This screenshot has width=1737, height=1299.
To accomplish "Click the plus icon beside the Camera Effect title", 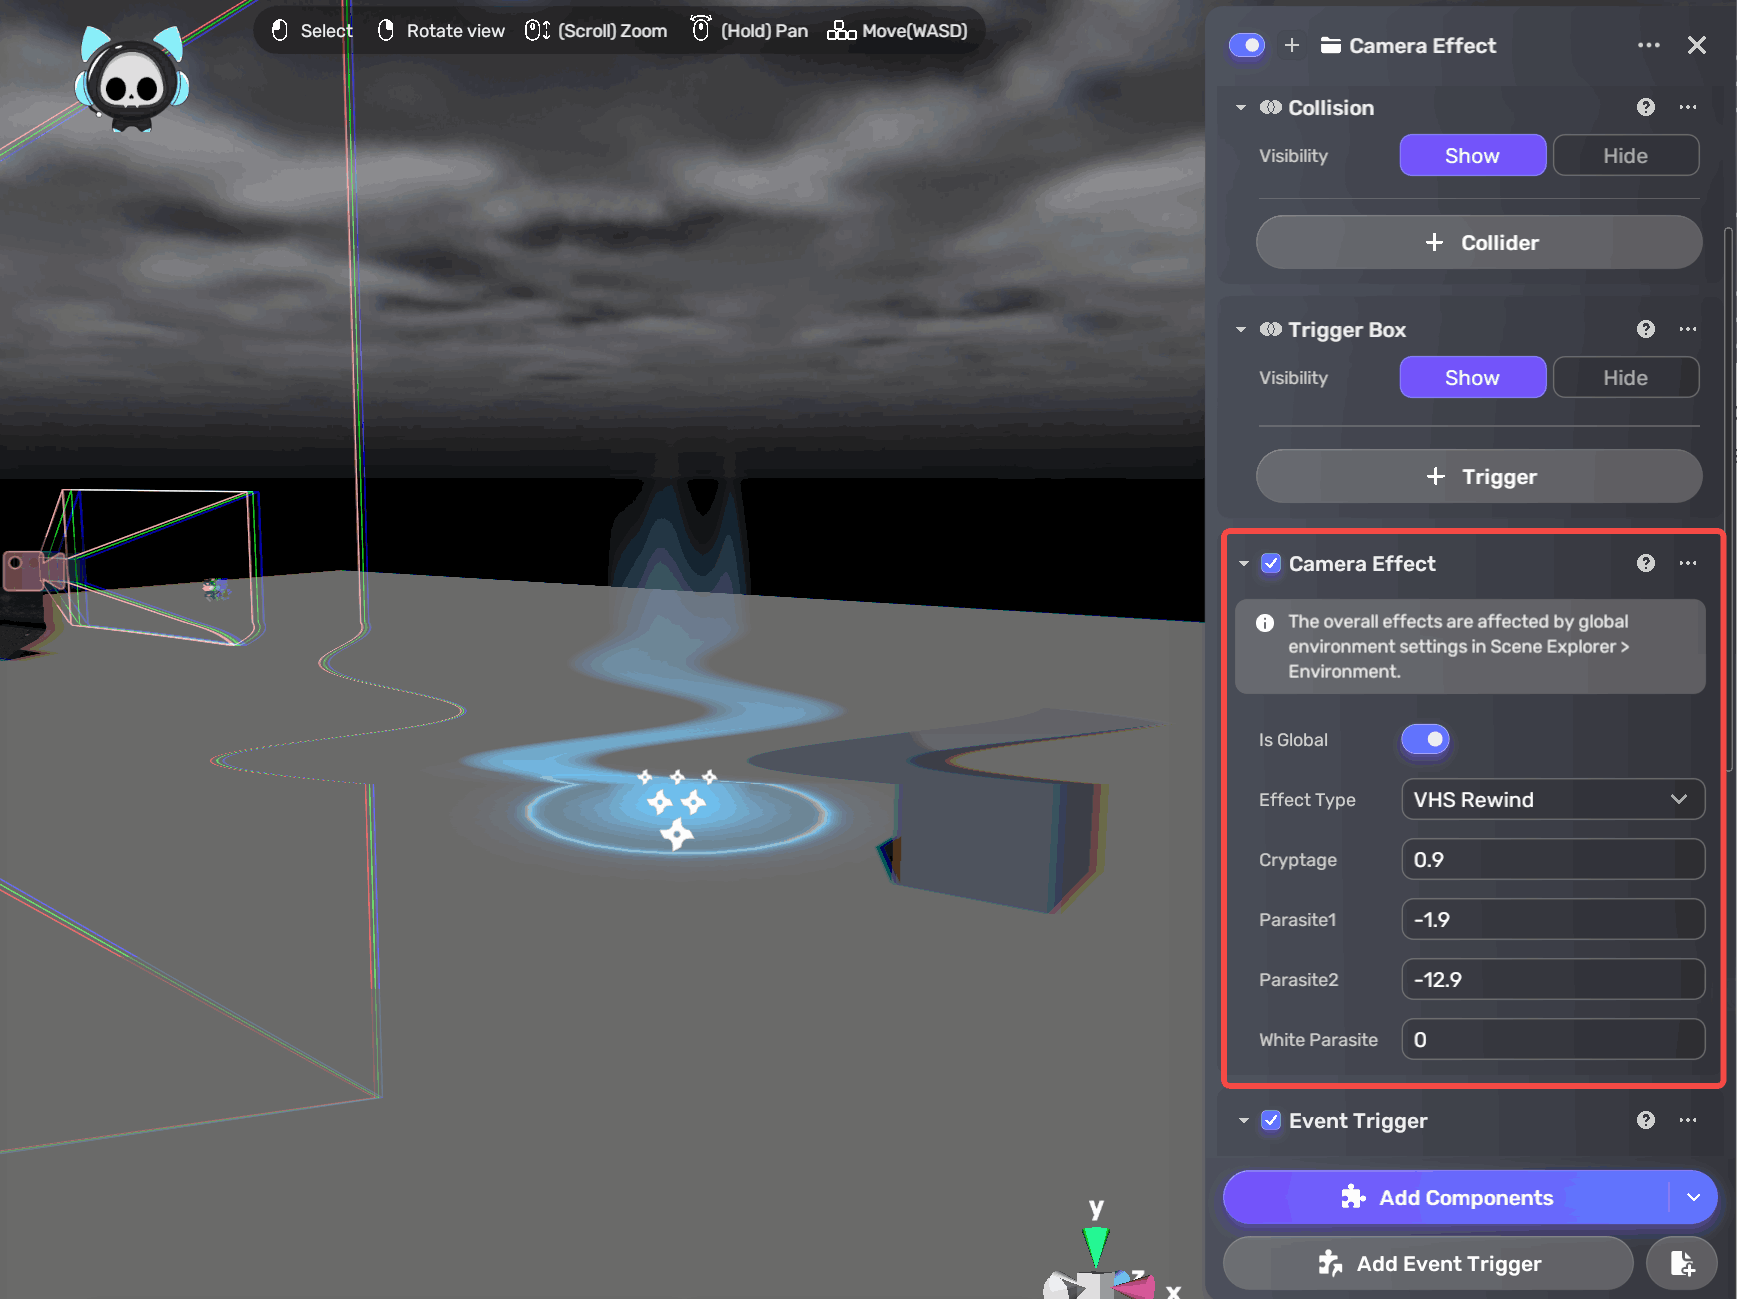I will pyautogui.click(x=1292, y=46).
